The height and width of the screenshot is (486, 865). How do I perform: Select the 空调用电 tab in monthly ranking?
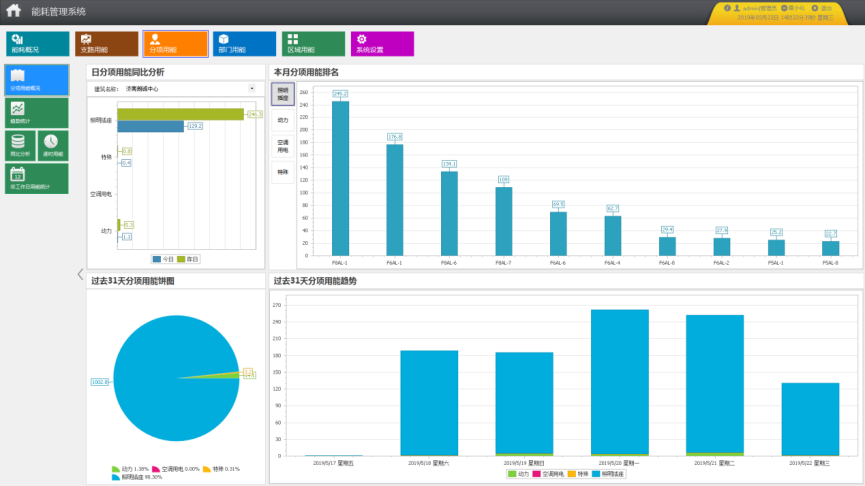282,146
